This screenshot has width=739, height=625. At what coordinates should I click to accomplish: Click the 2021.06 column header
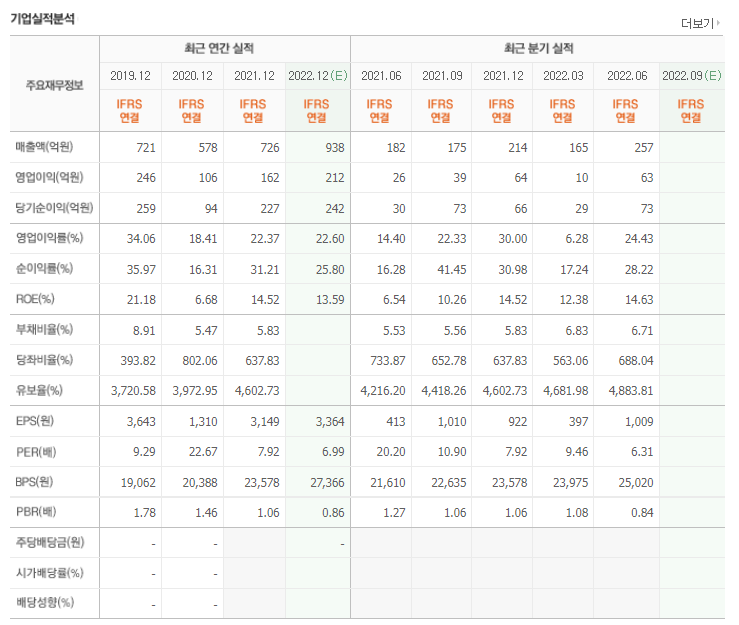coord(381,76)
